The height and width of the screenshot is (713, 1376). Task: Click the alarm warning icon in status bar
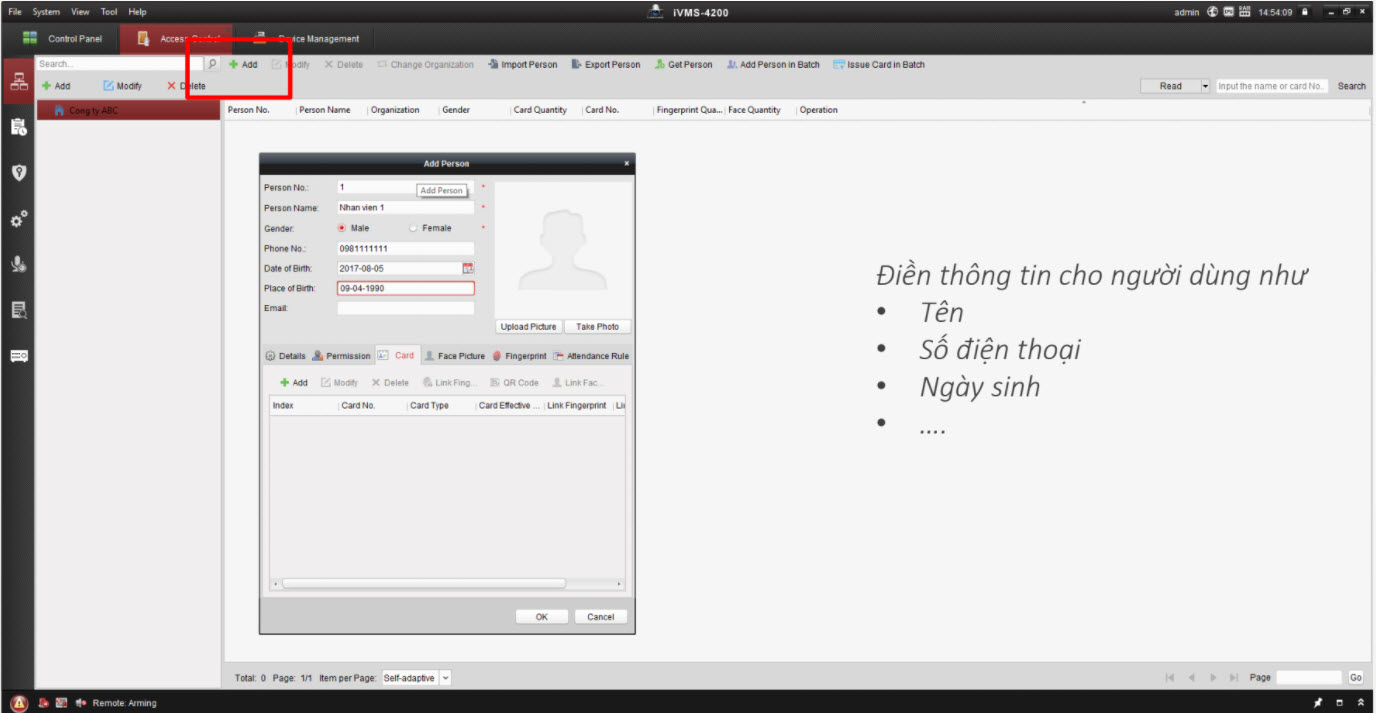click(19, 703)
